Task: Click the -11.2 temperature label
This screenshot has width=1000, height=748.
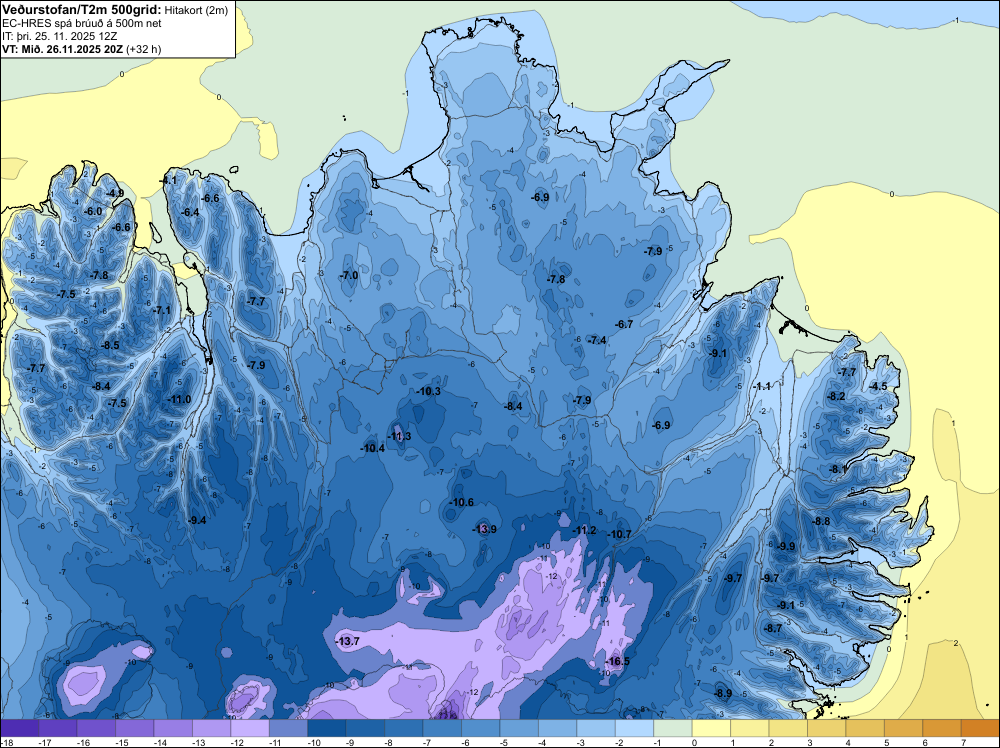Action: (x=584, y=531)
